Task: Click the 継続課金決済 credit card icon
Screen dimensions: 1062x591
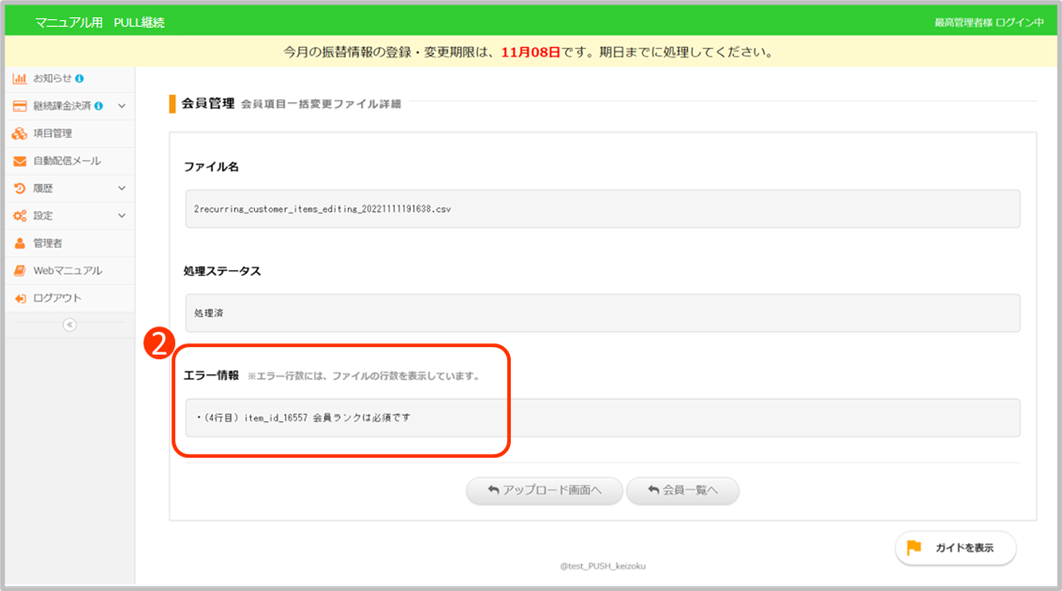Action: (19, 105)
